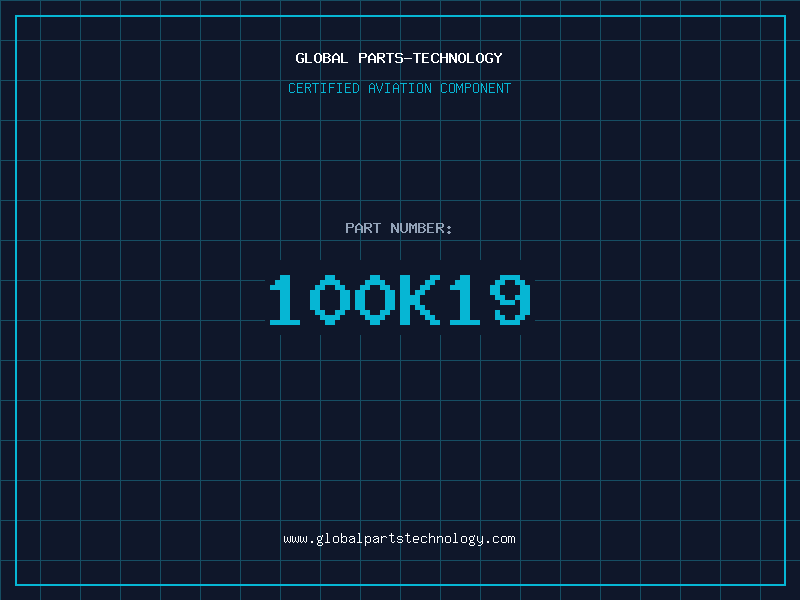Image resolution: width=800 pixels, height=600 pixels.
Task: Click the PART NUMBER: label
Action: click(x=399, y=228)
